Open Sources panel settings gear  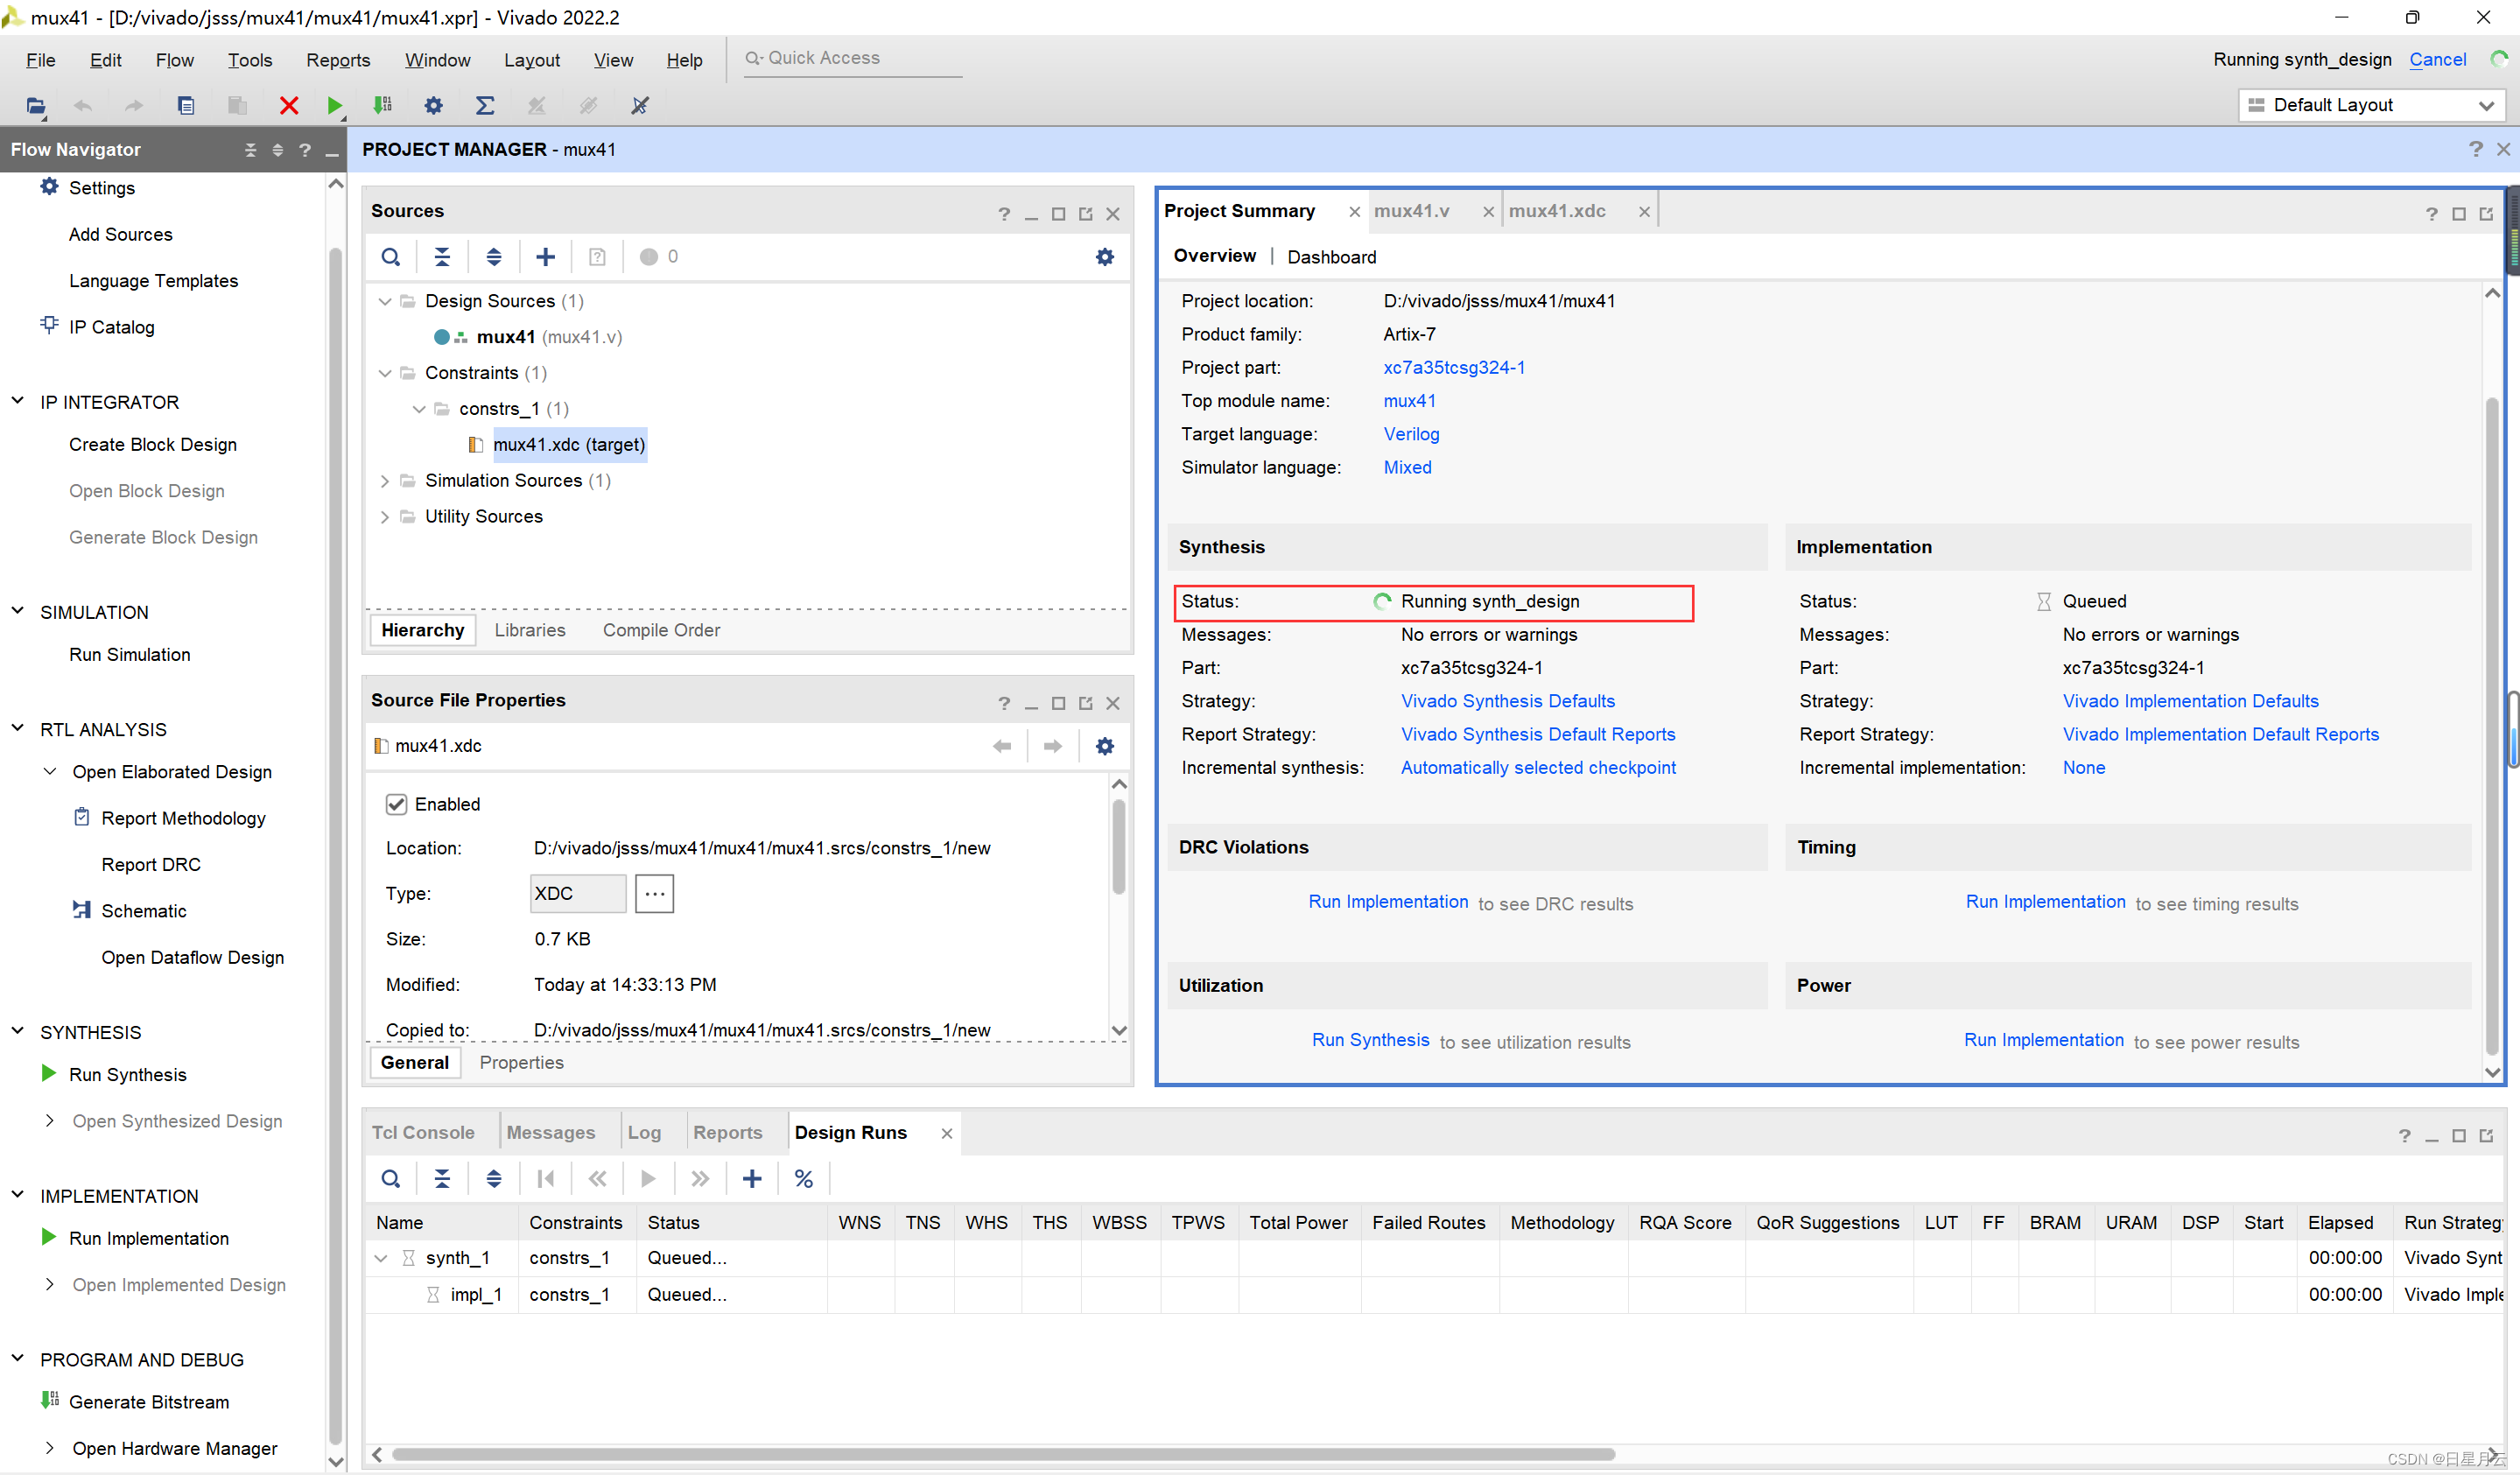click(1104, 257)
